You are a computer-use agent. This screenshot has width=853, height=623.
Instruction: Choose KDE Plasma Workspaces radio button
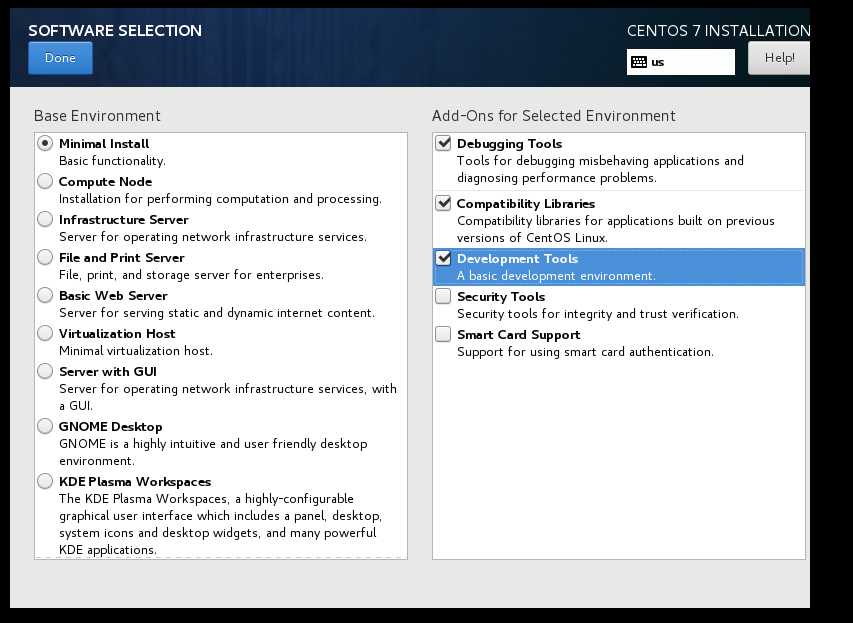tap(45, 482)
